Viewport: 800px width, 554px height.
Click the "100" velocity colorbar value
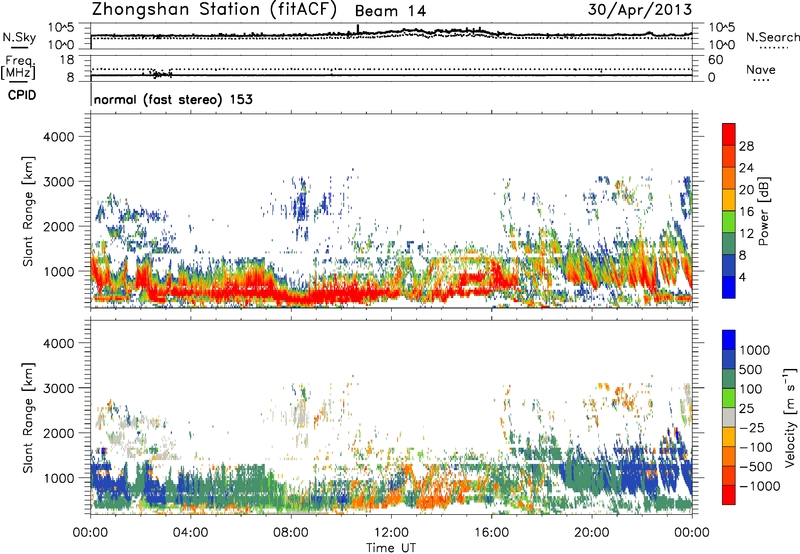[751, 389]
